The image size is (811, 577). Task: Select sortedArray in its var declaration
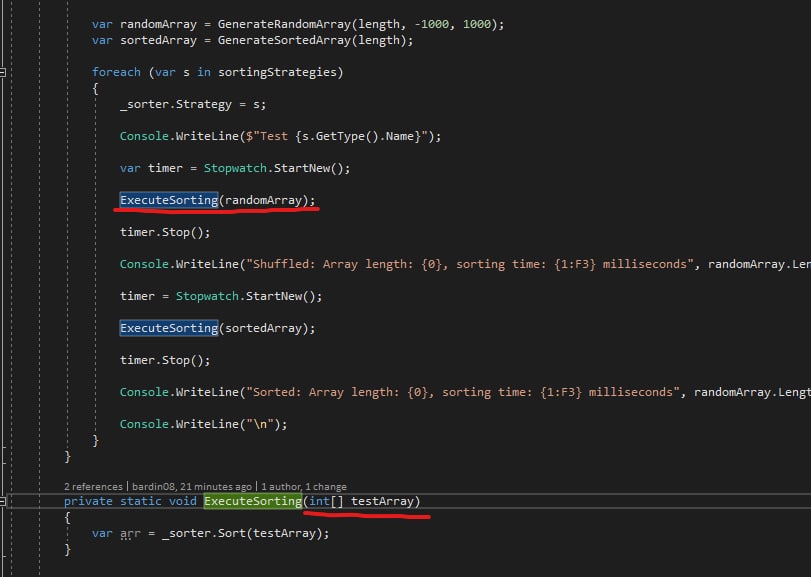[x=158, y=40]
